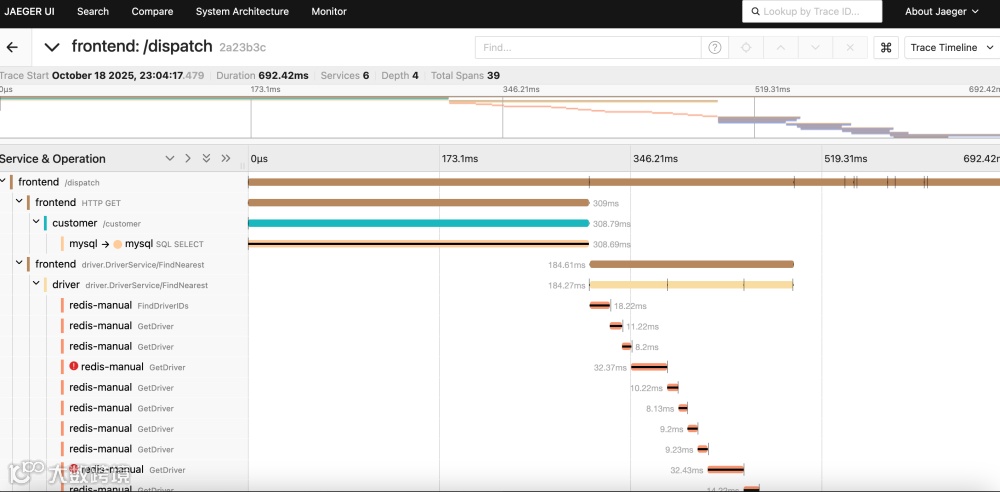Go back using the left arrow icon
The height and width of the screenshot is (492, 1000).
tap(11, 47)
